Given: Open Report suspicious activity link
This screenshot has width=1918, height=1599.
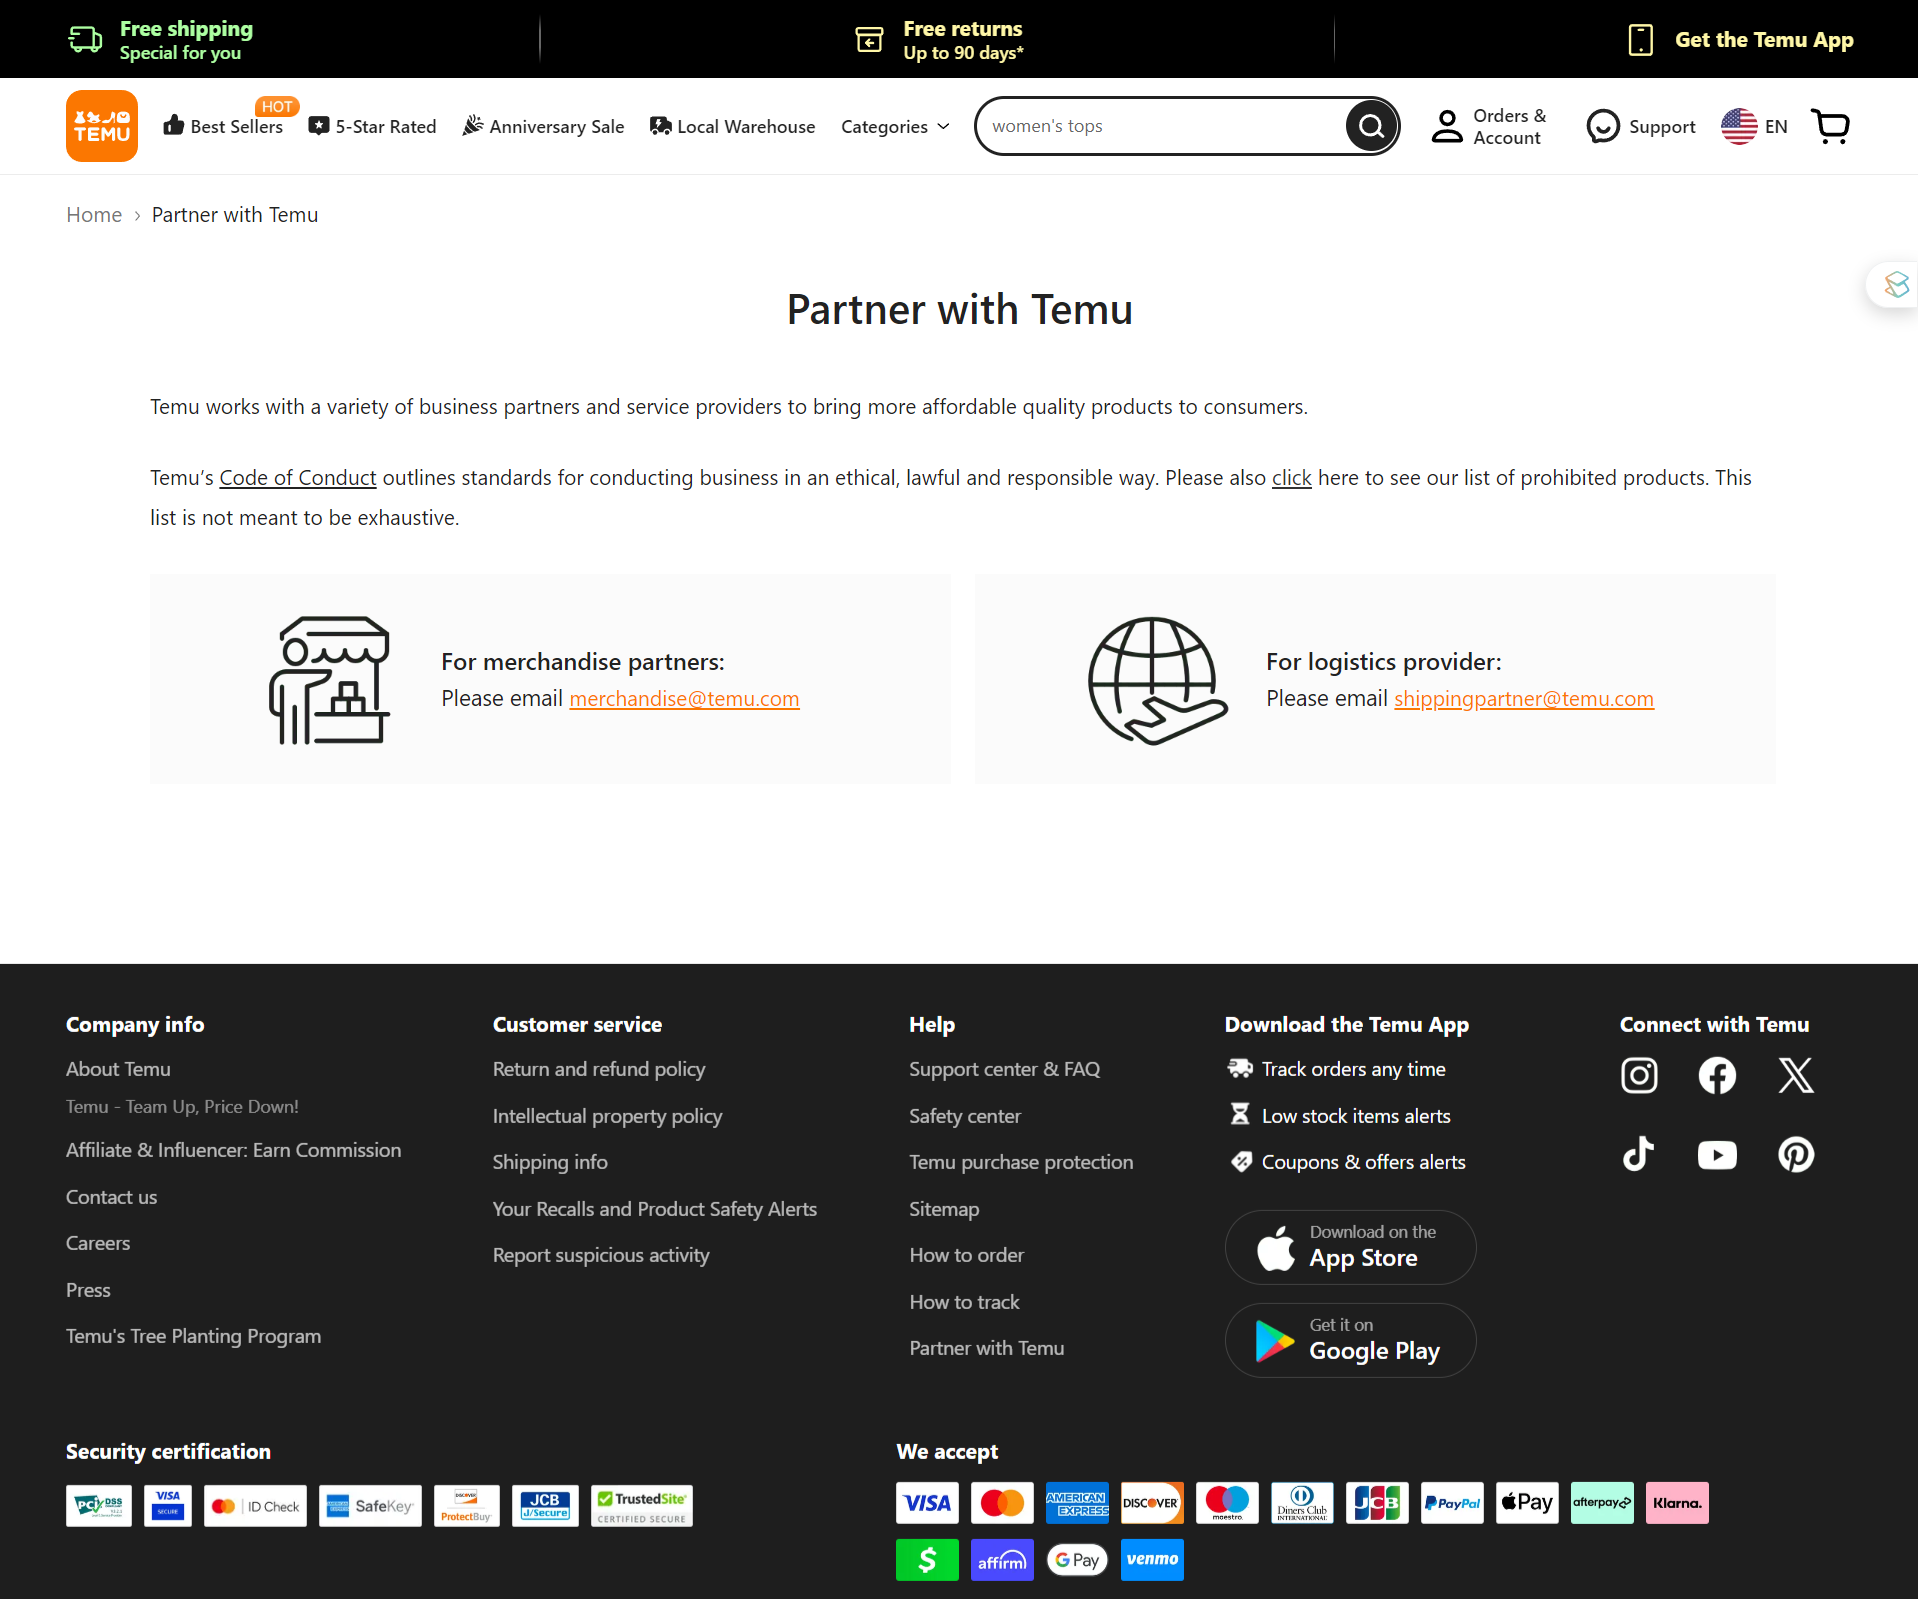Looking at the screenshot, I should pos(601,1255).
